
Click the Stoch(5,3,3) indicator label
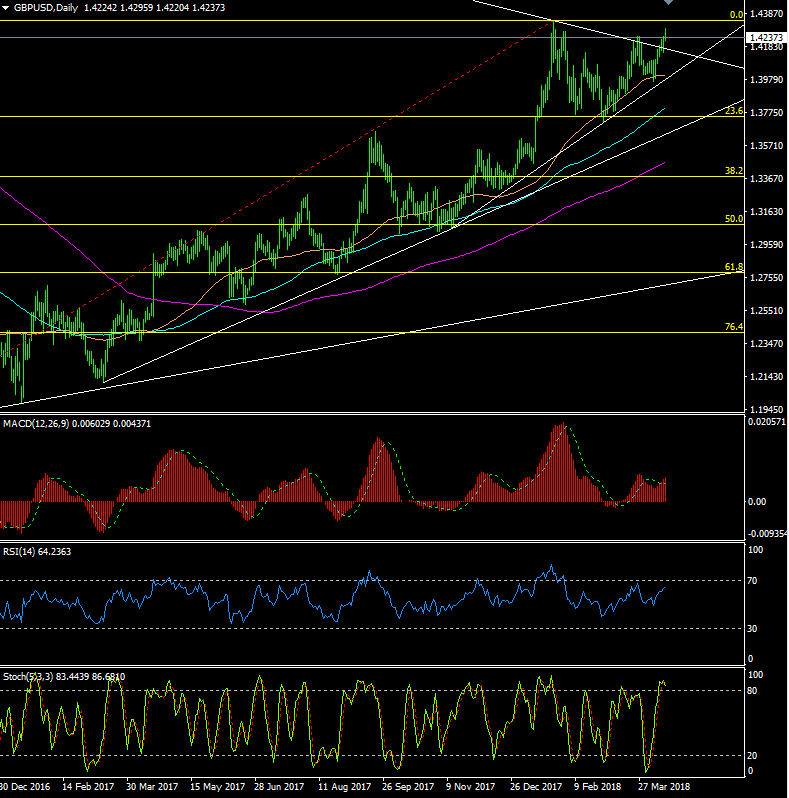[32, 677]
